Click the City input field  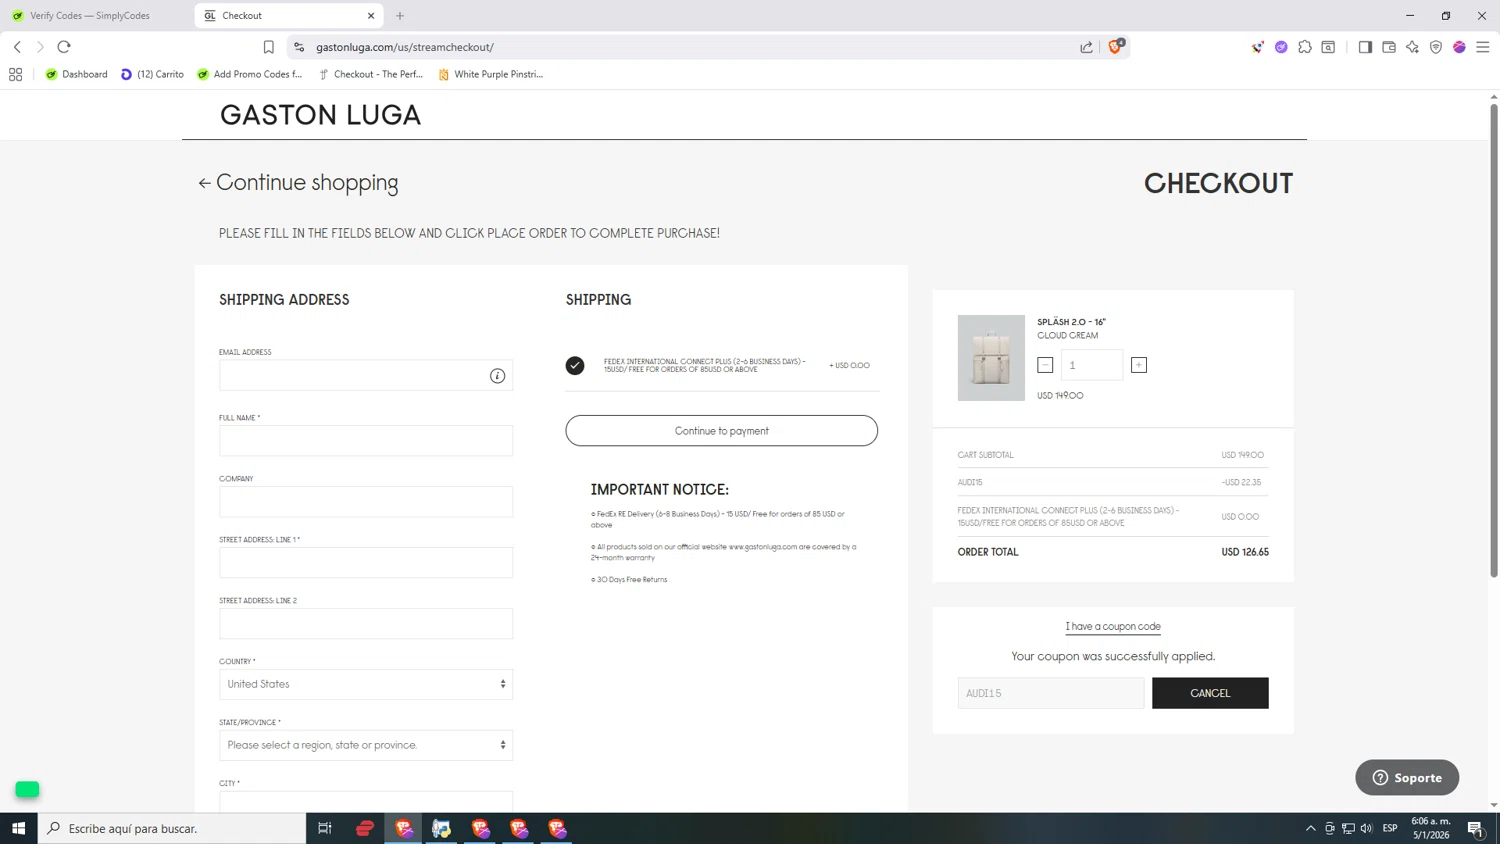366,801
